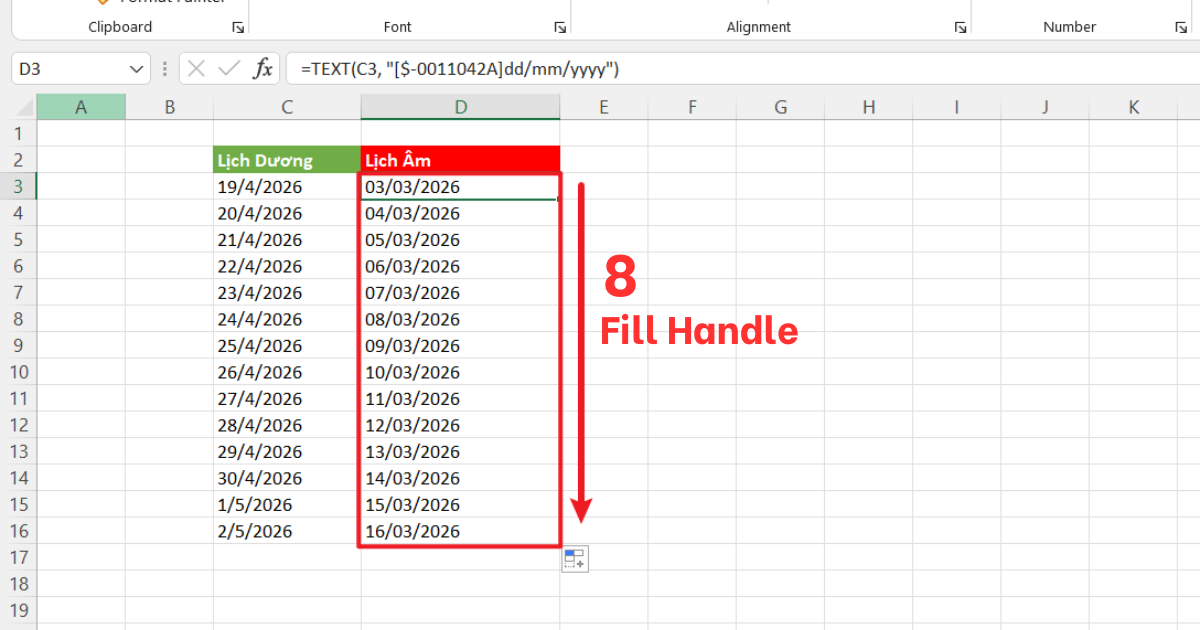1200x630 pixels.
Task: Click the Name Box showing D3
Action: click(70, 69)
